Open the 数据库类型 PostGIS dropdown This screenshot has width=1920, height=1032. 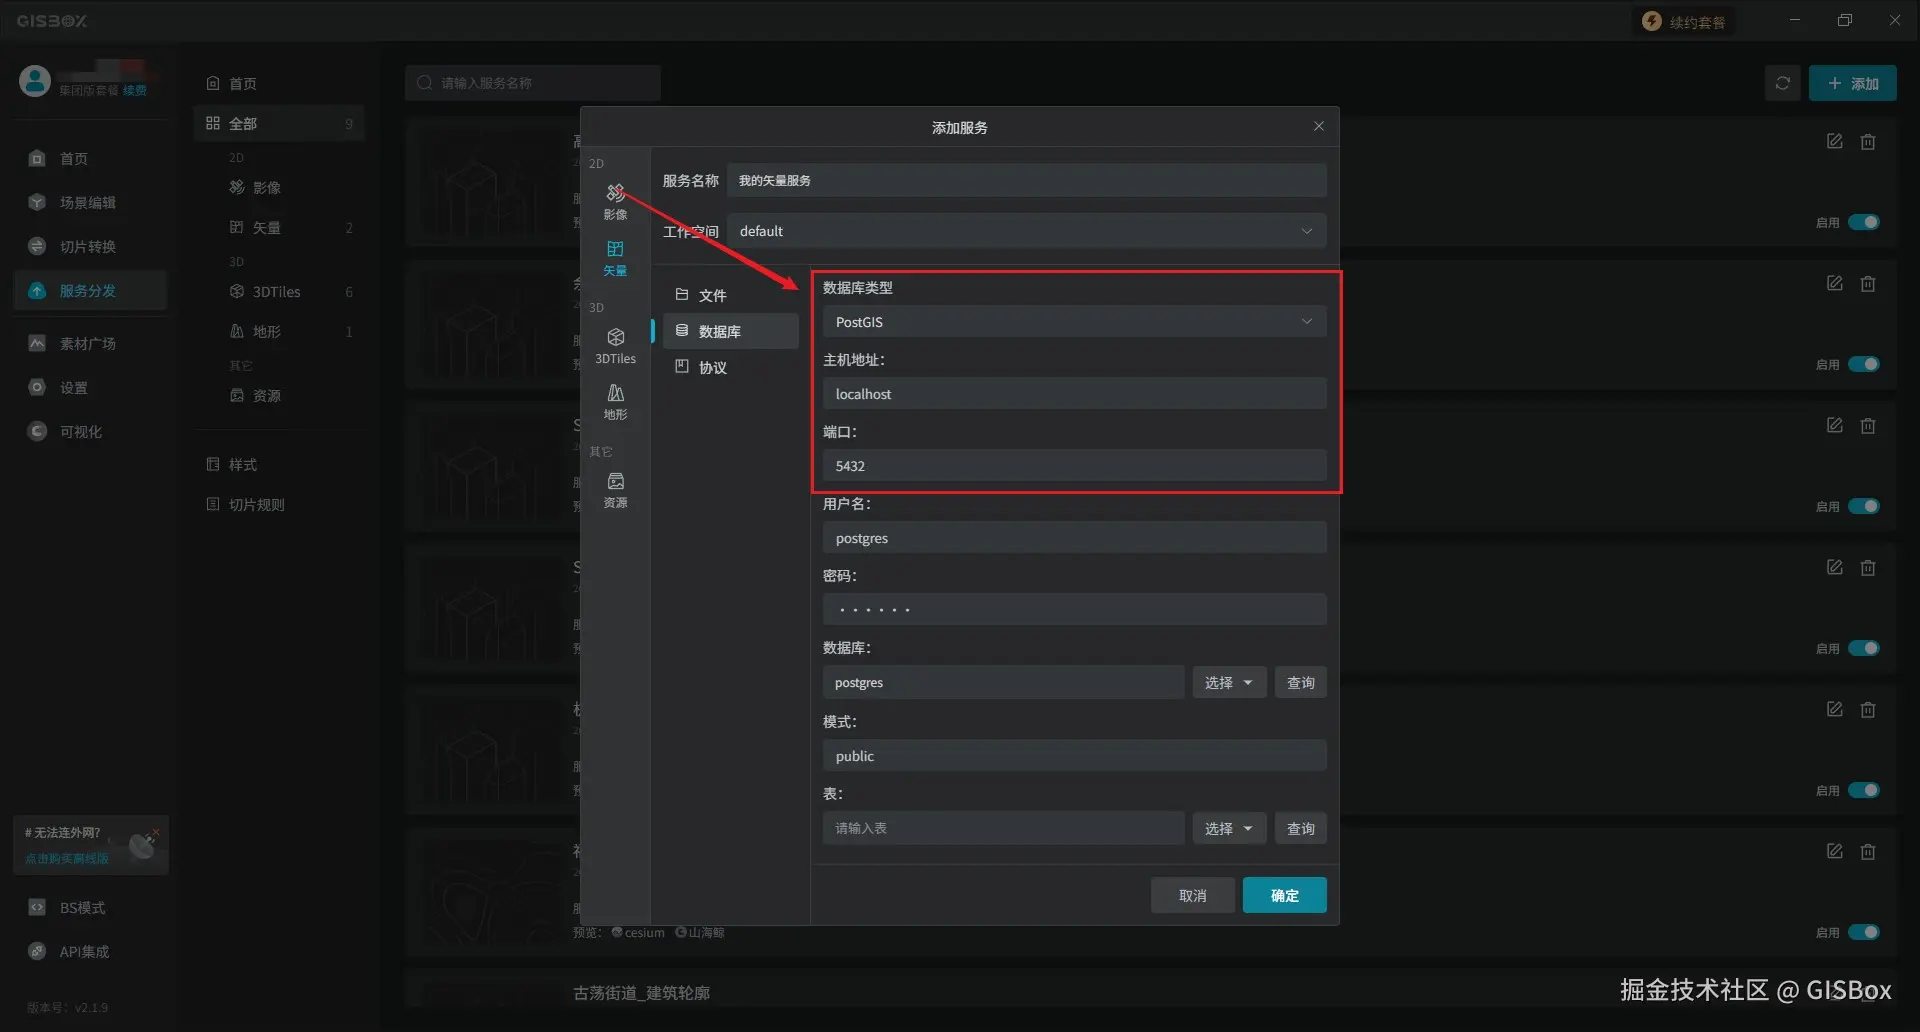(1074, 322)
